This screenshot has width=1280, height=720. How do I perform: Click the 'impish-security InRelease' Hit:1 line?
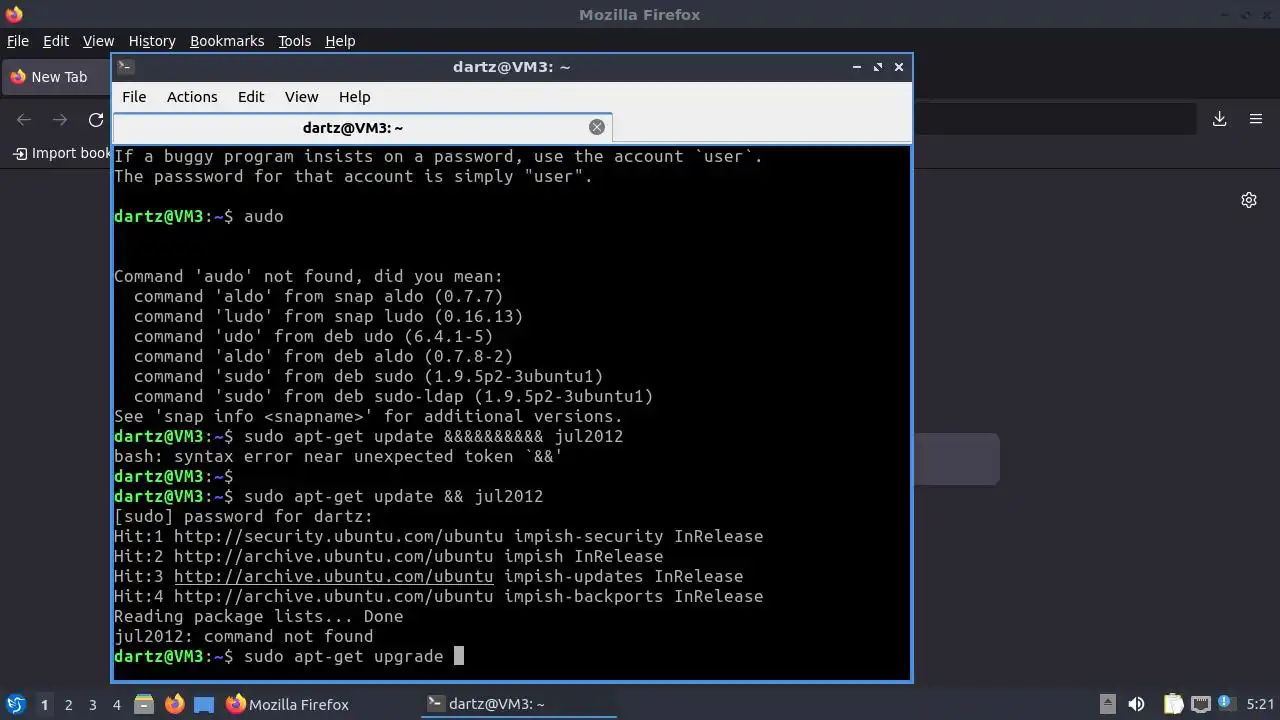tap(438, 536)
